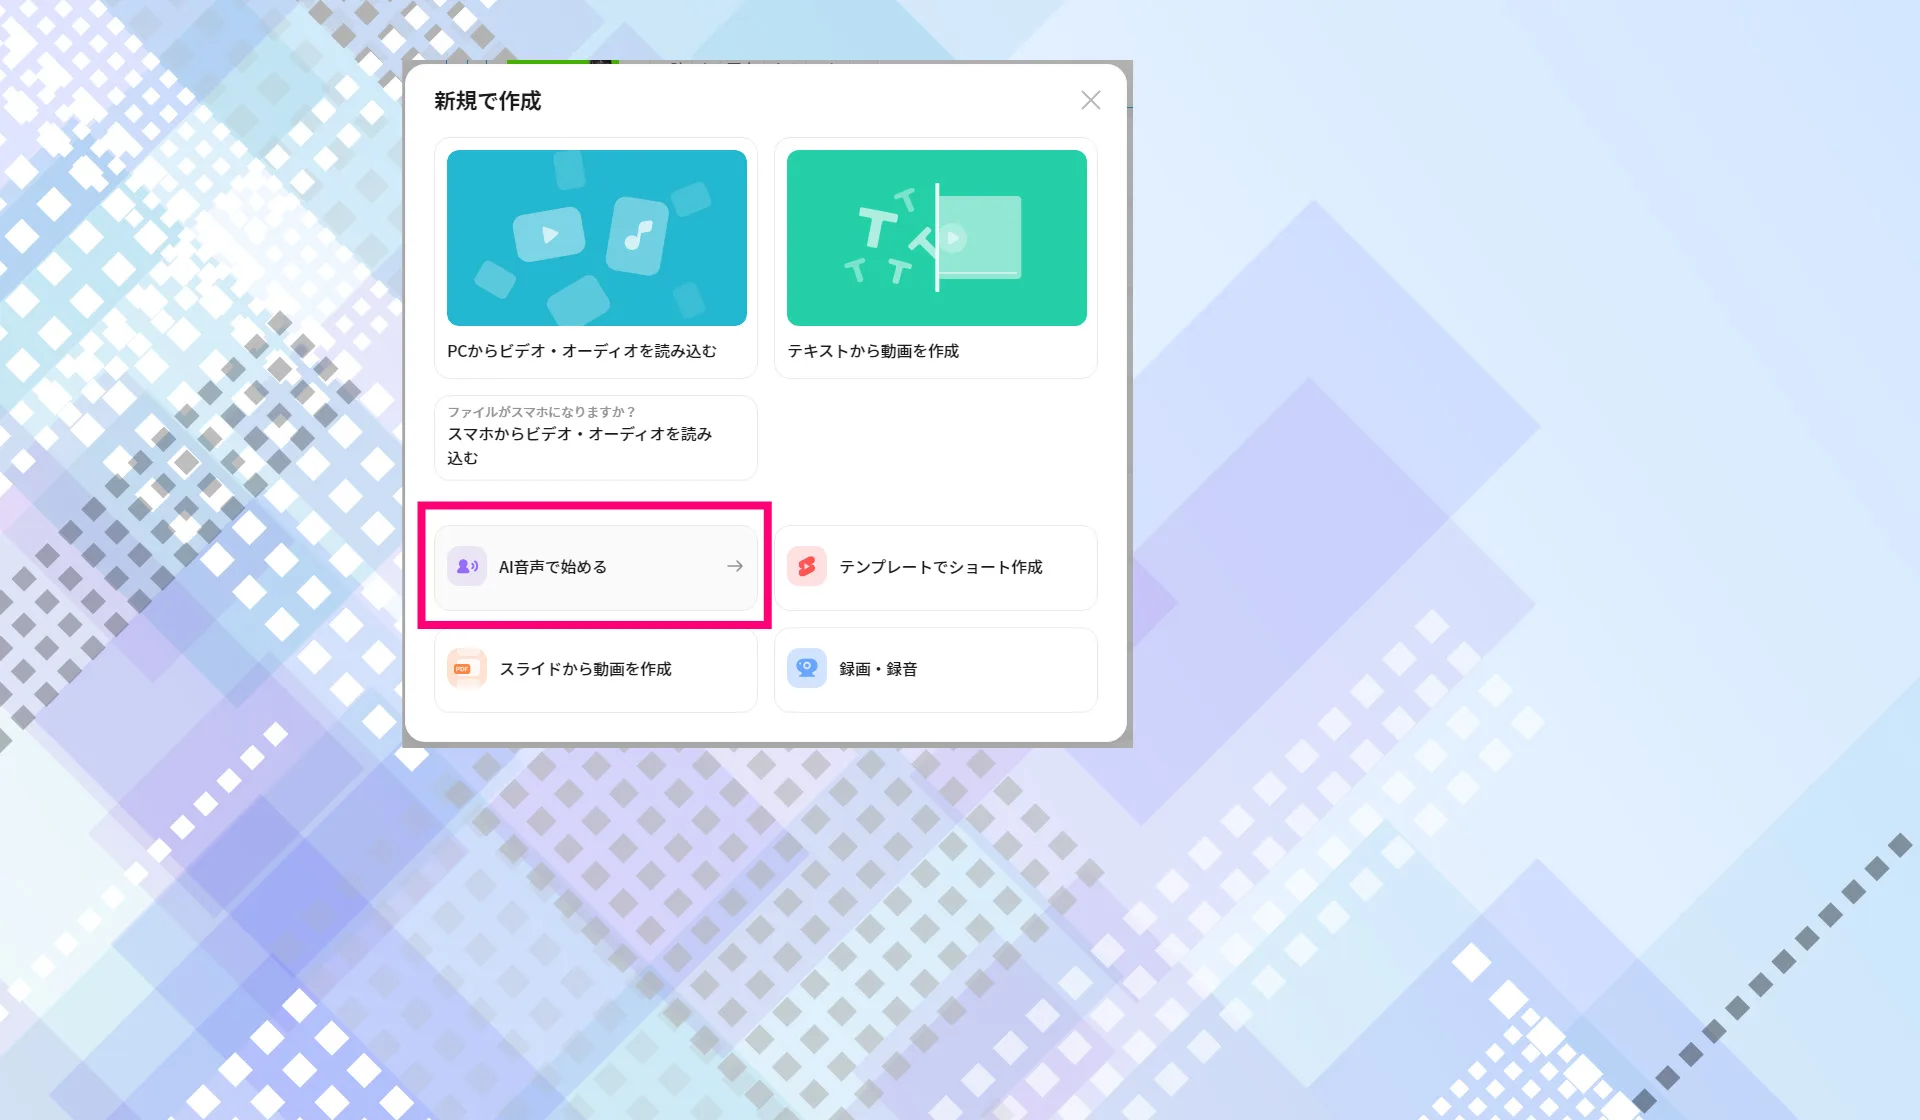Viewport: 1920px width, 1120px height.
Task: Click the play icon in the blue import thumbnail
Action: tap(549, 235)
